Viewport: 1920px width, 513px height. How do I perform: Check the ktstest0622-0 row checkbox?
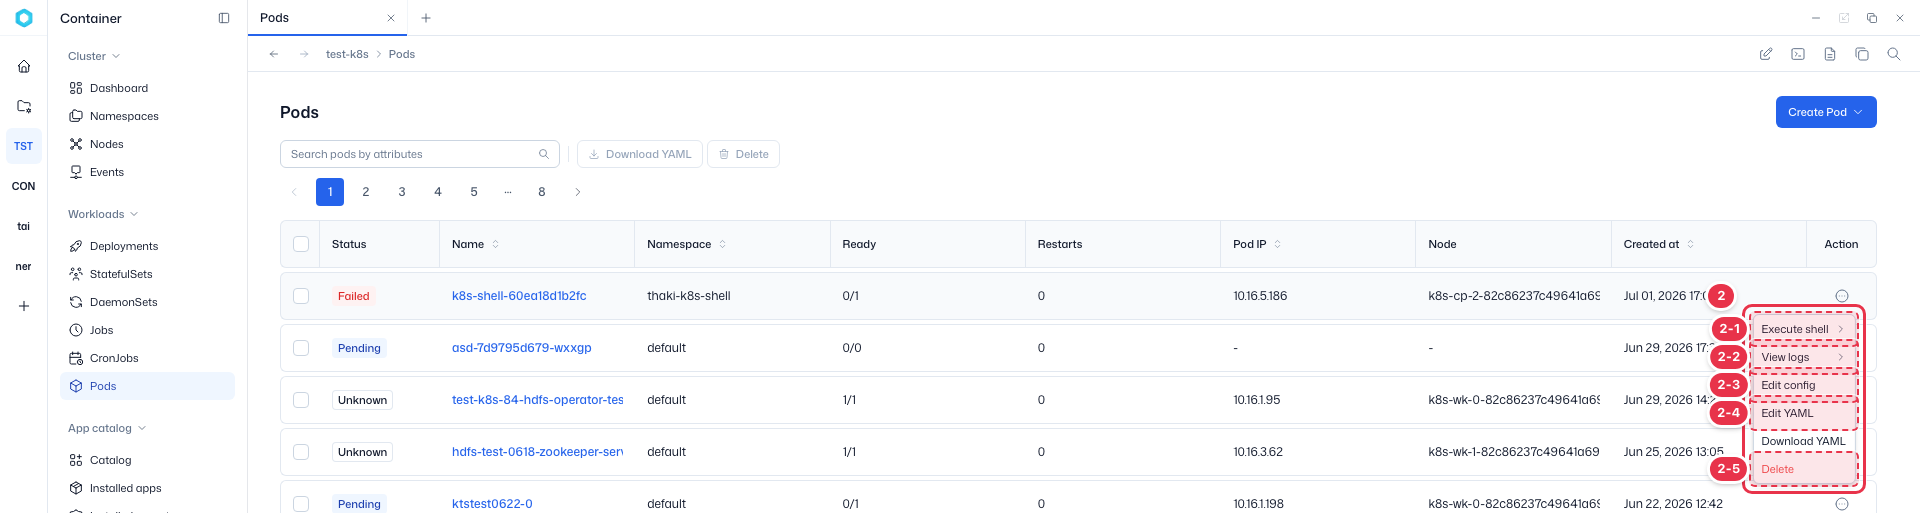(x=301, y=504)
